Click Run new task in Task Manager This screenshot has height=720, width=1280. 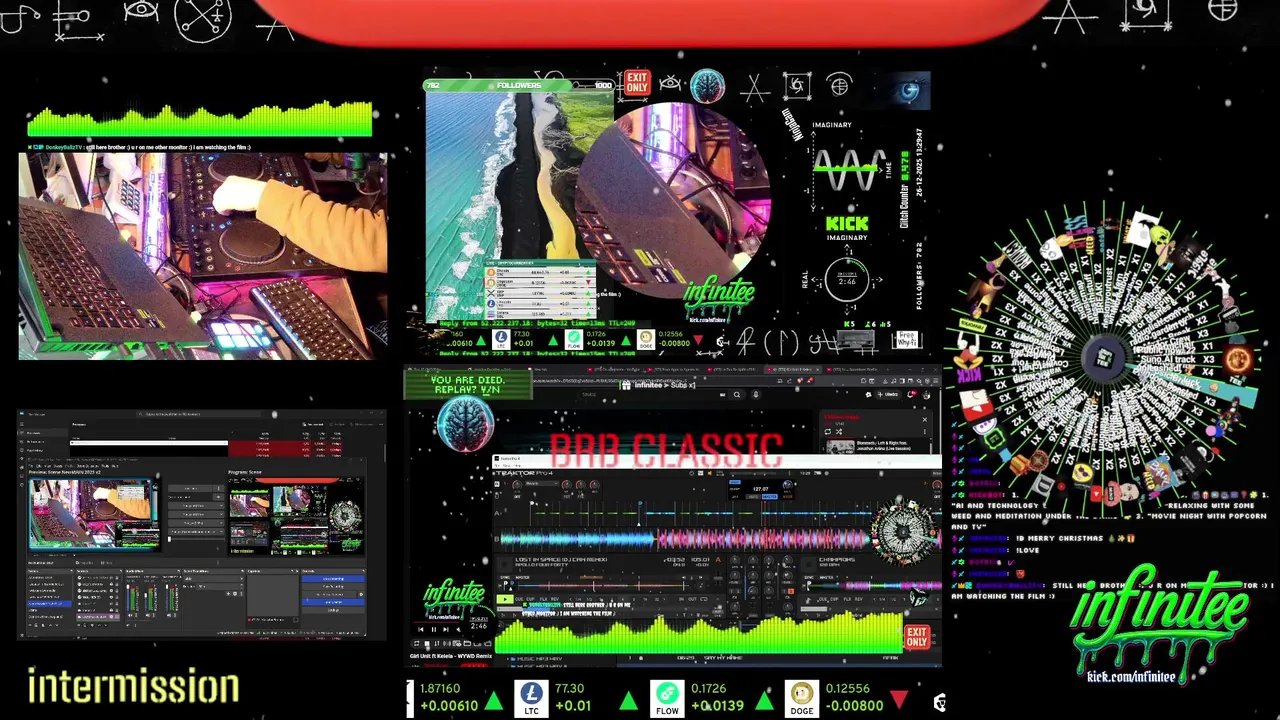tap(313, 424)
